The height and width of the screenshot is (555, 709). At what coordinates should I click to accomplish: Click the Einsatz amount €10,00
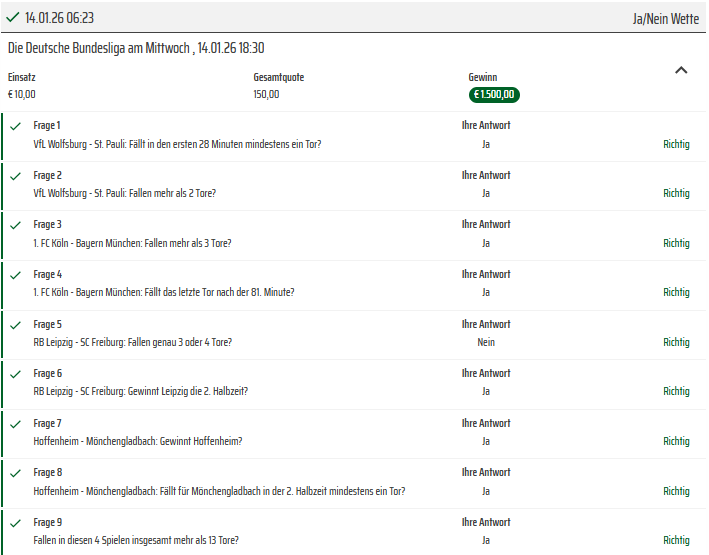click(x=22, y=95)
